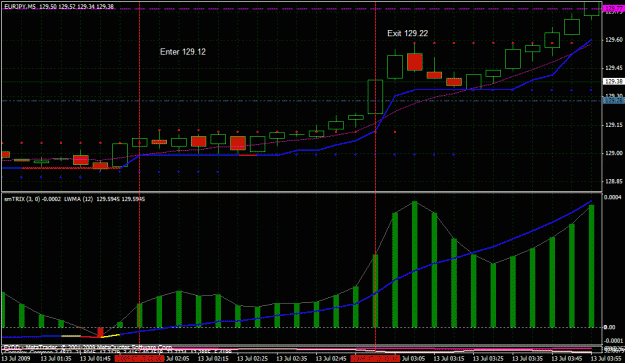Click the 0.00 indicator scale value

click(x=609, y=327)
